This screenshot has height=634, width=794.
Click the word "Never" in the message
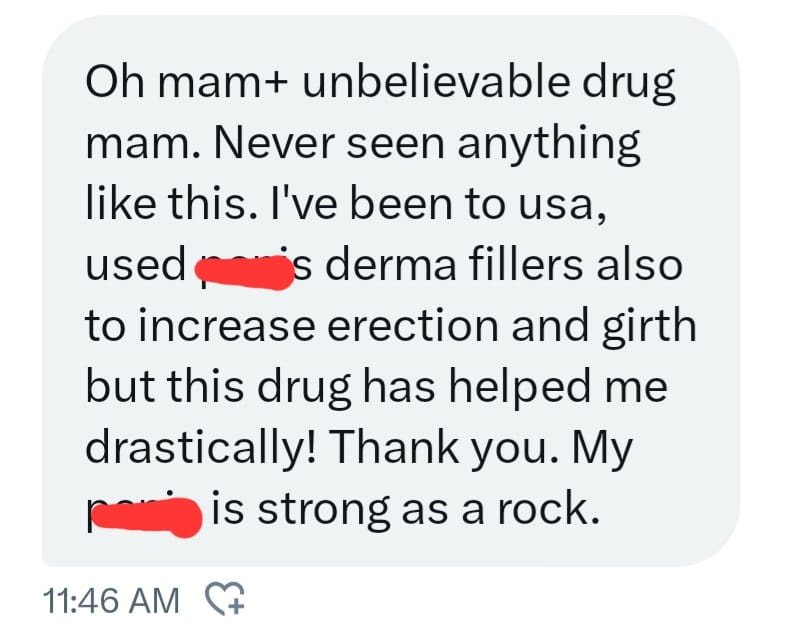click(x=274, y=143)
